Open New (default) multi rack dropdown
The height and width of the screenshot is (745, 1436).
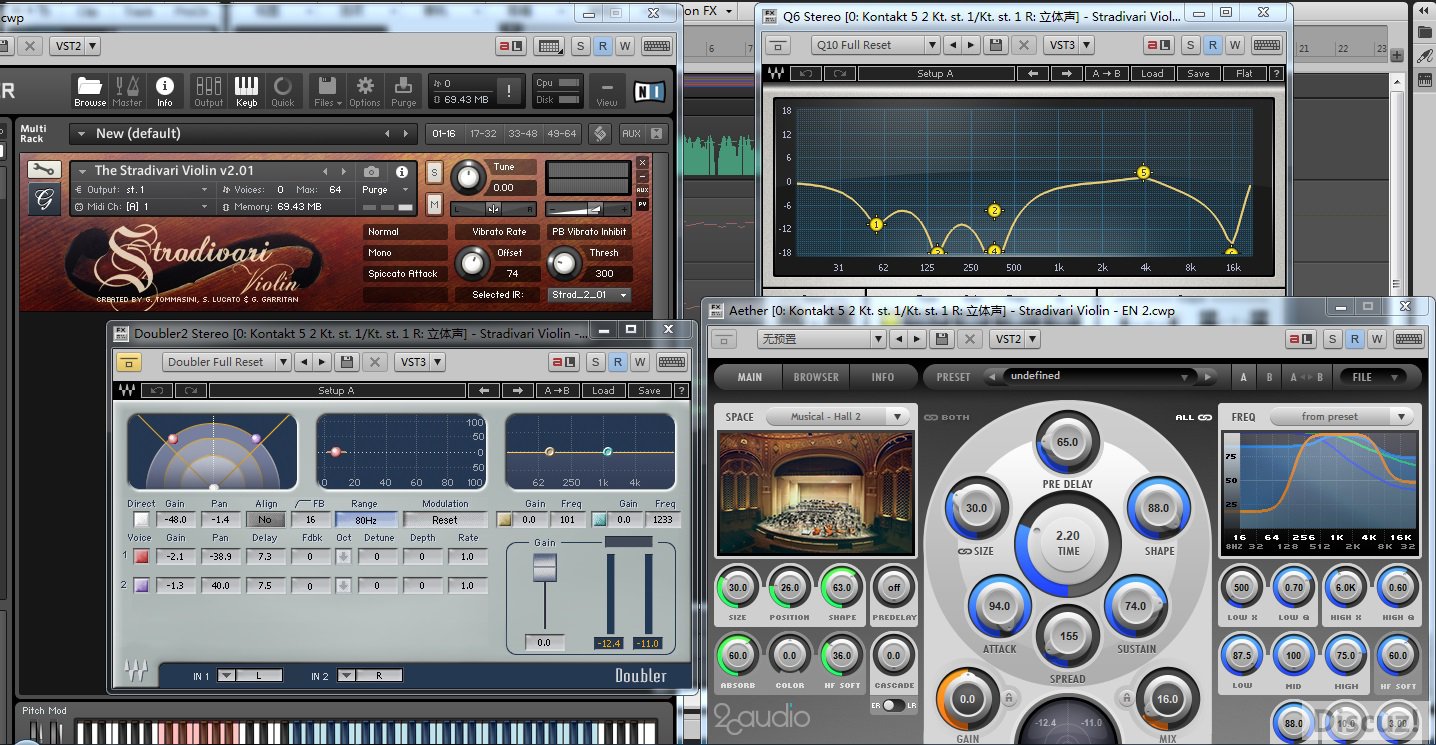point(244,133)
